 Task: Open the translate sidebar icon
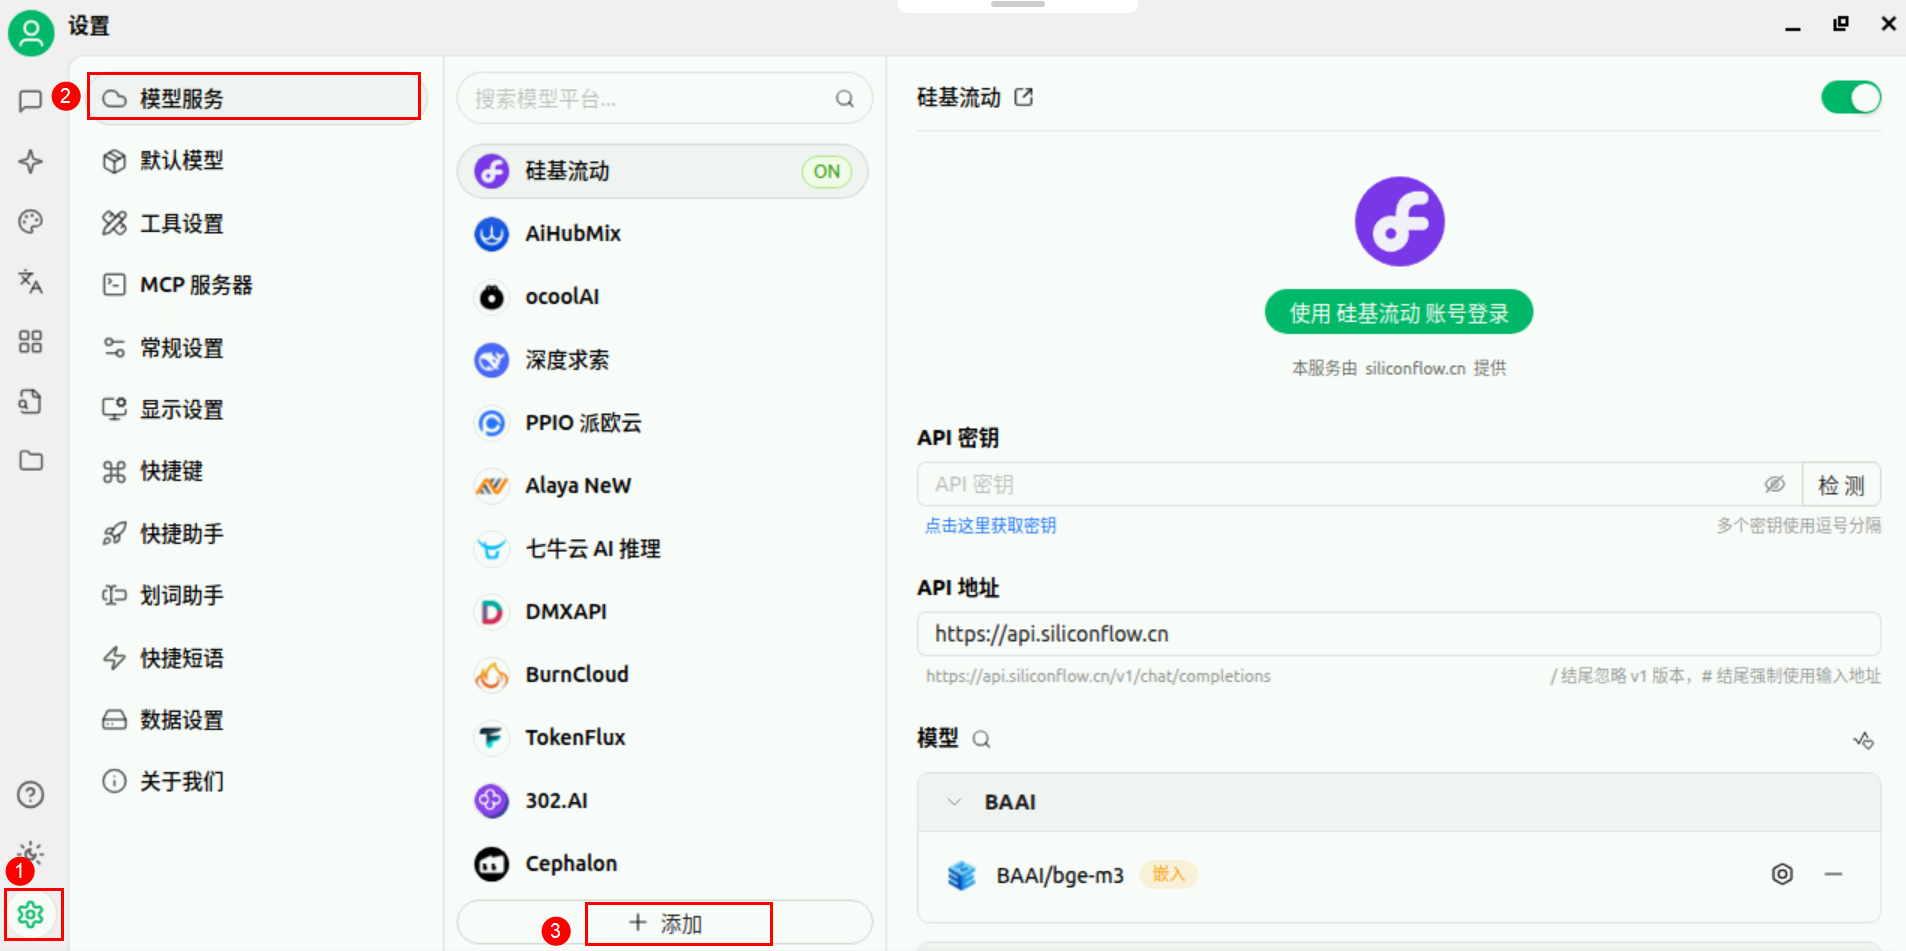(x=30, y=281)
